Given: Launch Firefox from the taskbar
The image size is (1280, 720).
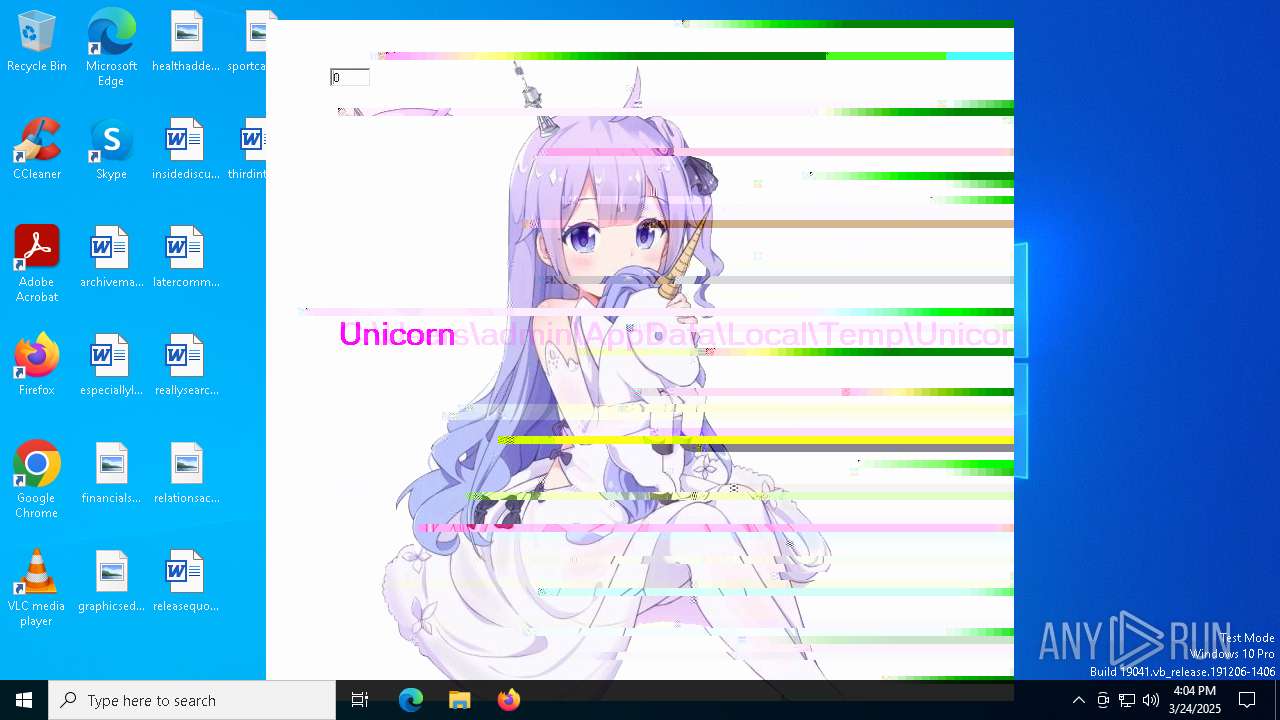Looking at the screenshot, I should point(509,700).
